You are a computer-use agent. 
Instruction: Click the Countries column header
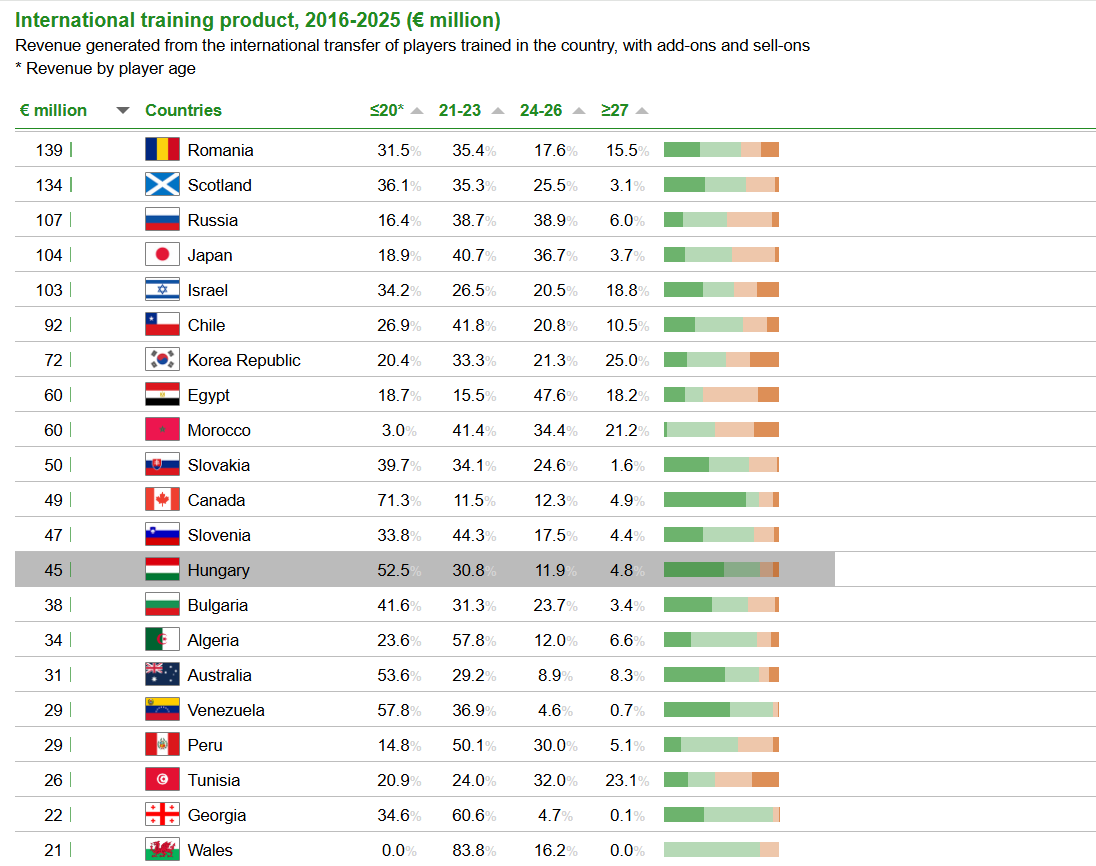[x=183, y=111]
